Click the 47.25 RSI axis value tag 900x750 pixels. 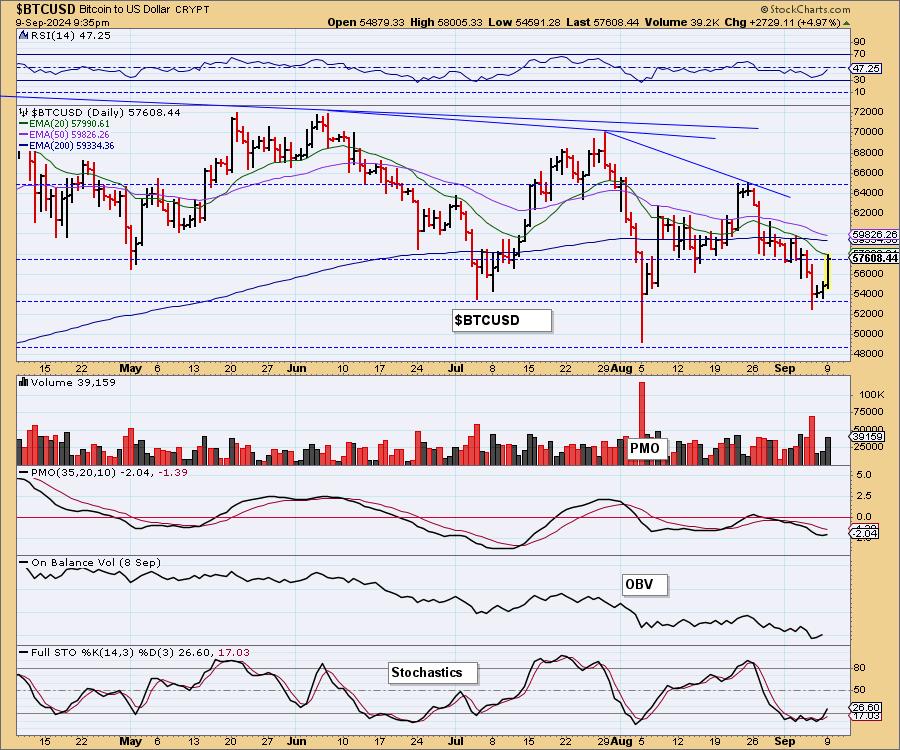[x=866, y=68]
